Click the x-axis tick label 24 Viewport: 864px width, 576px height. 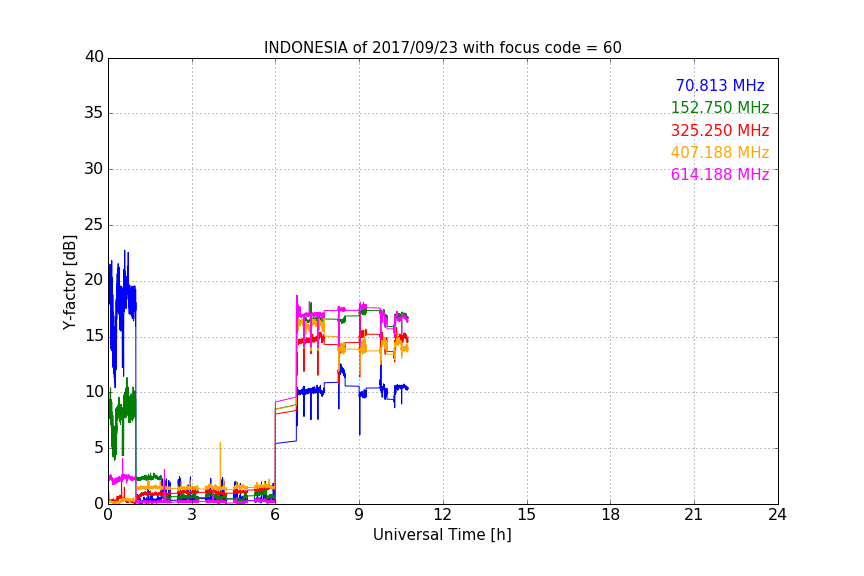777,515
